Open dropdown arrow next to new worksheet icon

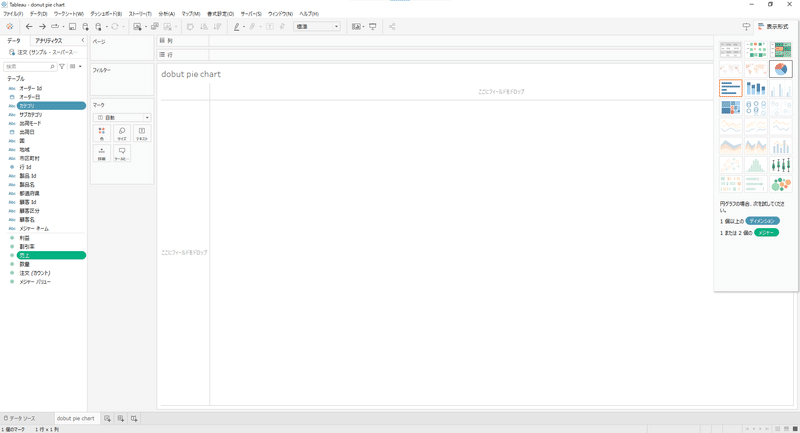(145, 27)
